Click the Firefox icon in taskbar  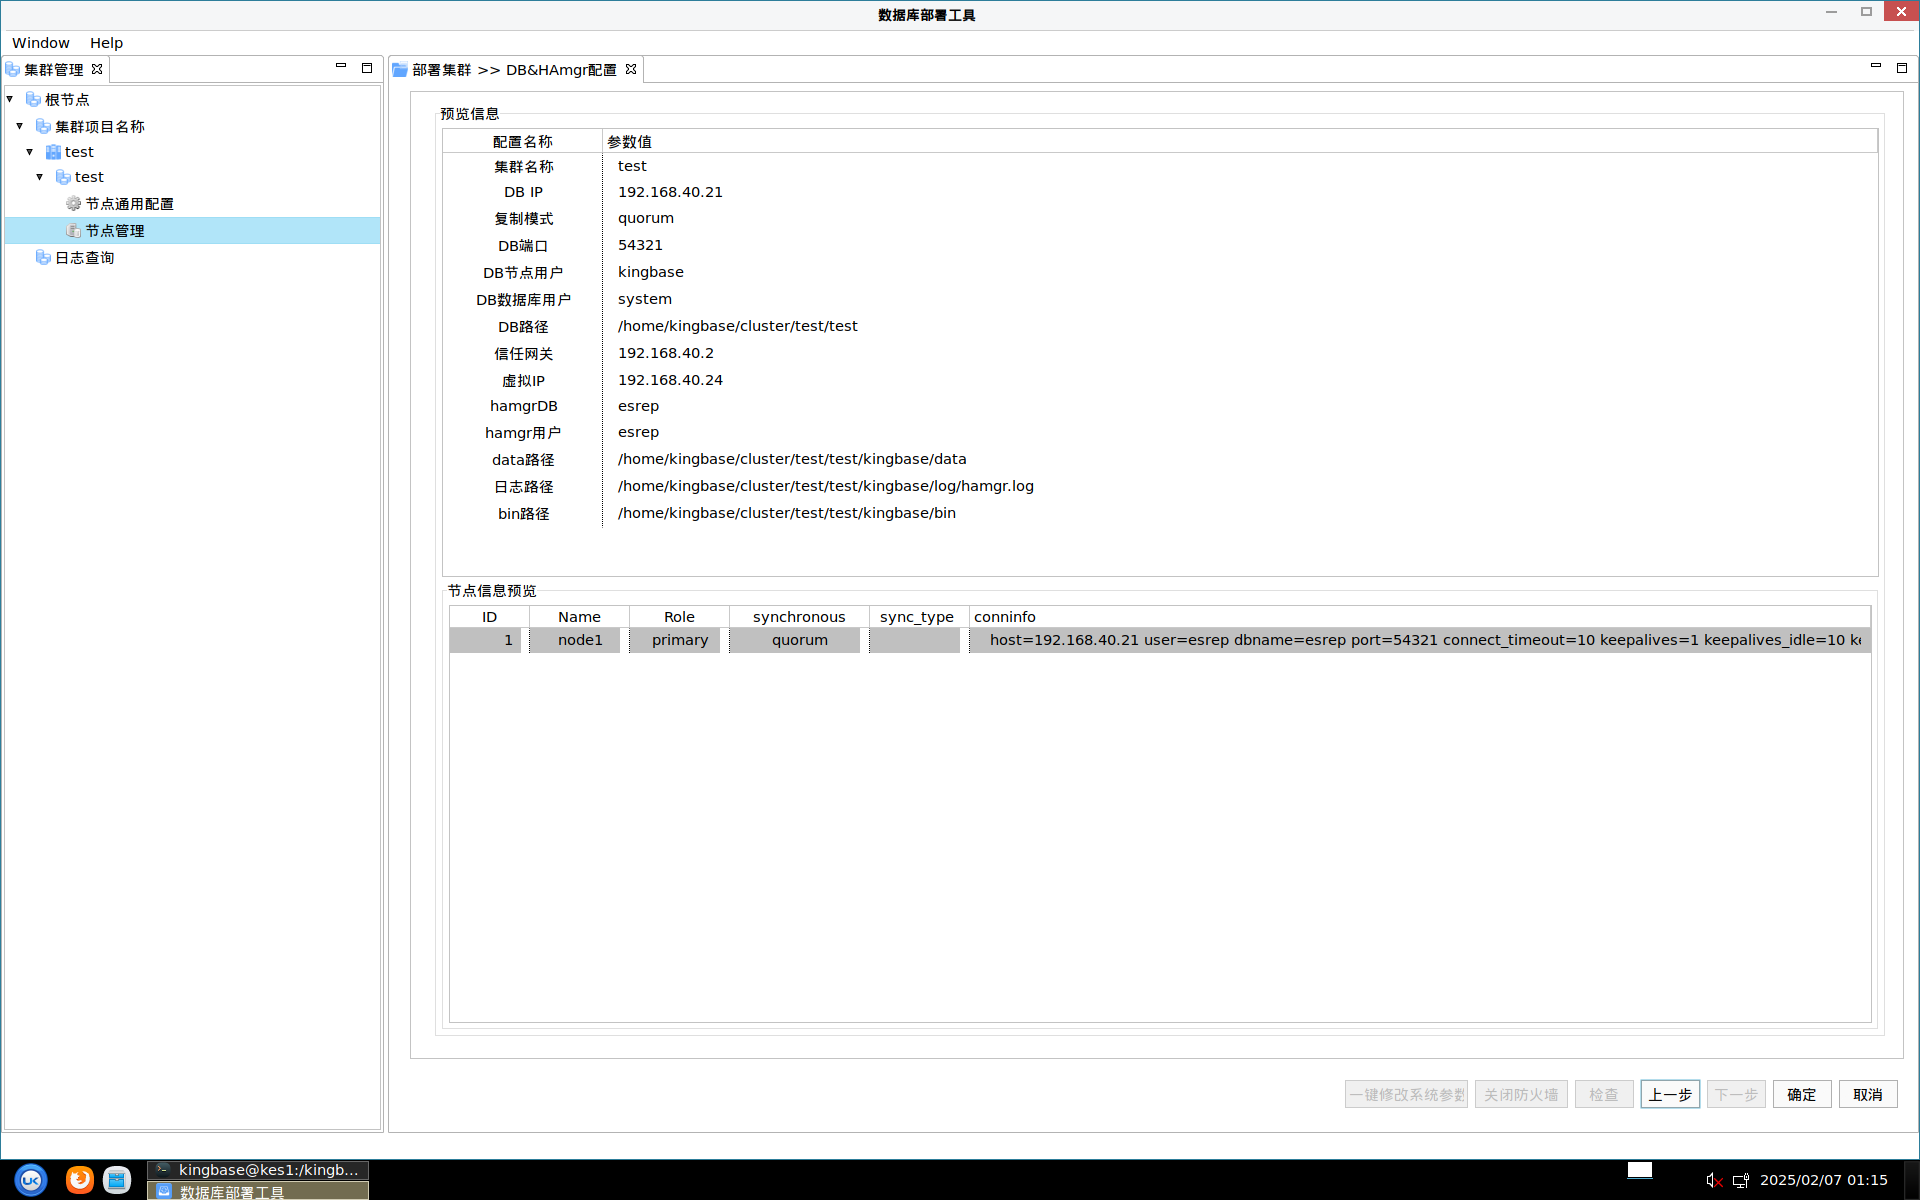(79, 1180)
